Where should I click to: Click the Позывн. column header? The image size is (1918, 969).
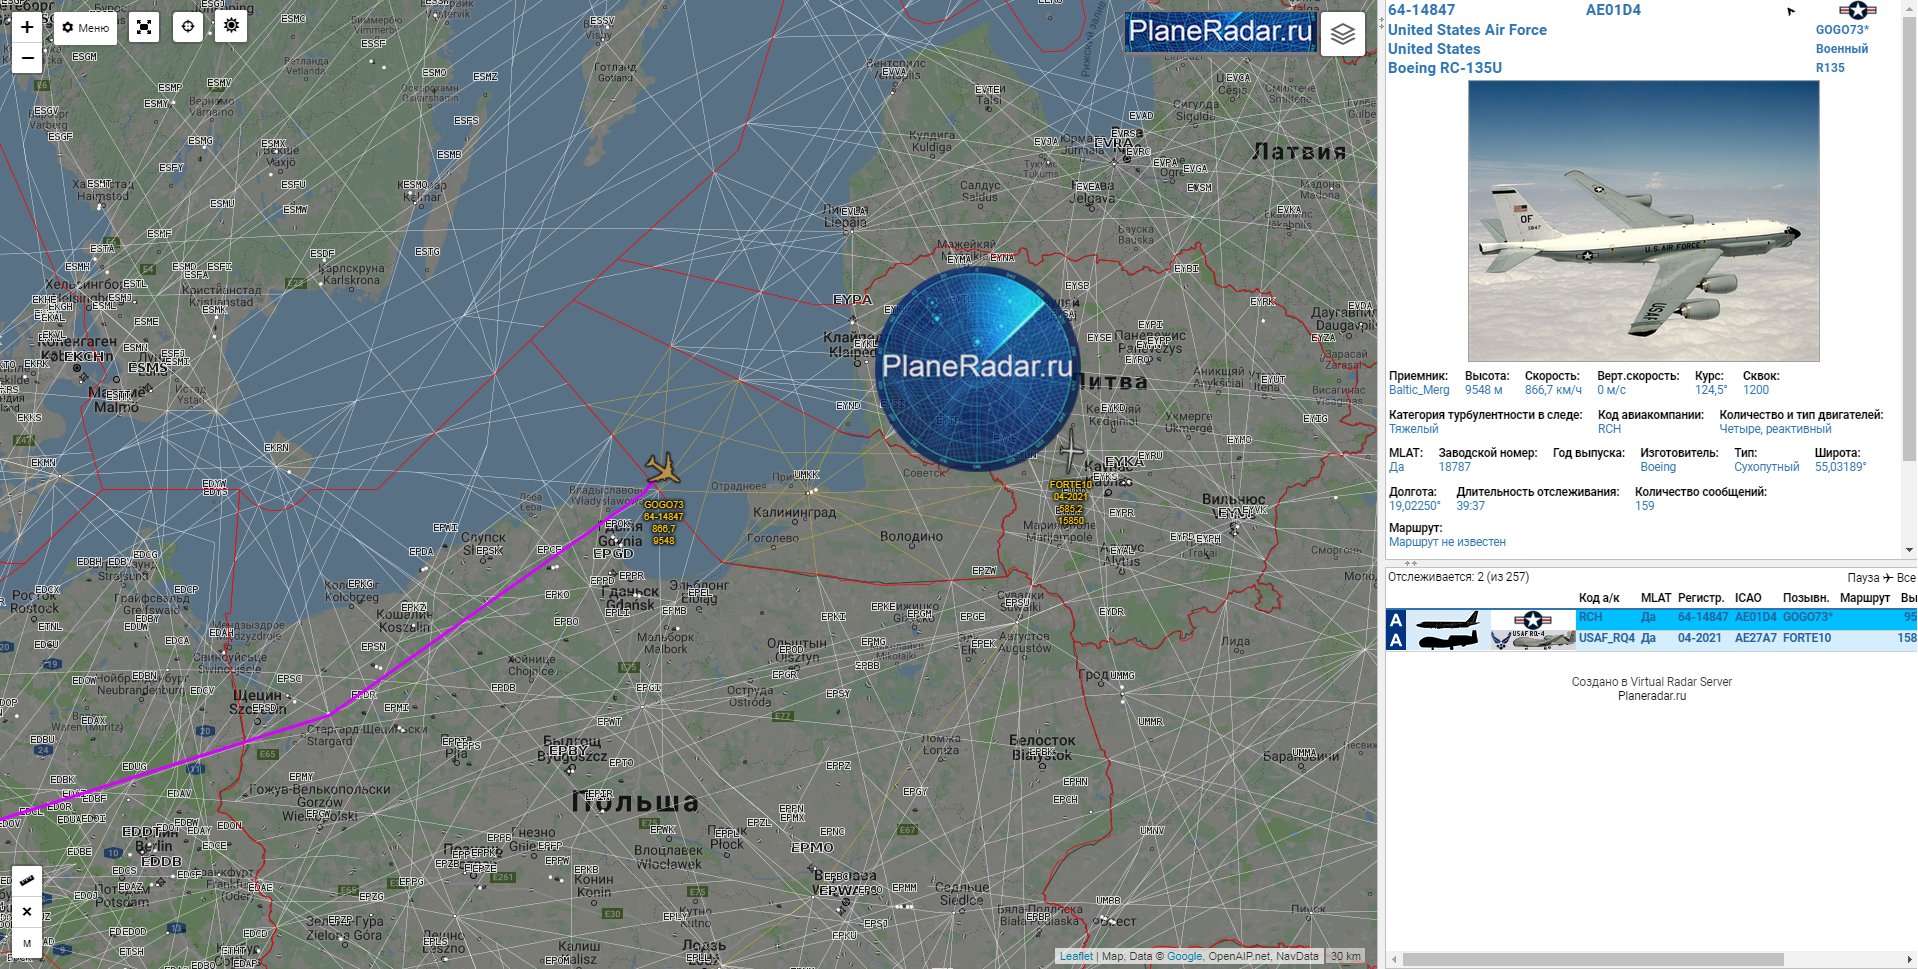(x=1805, y=598)
